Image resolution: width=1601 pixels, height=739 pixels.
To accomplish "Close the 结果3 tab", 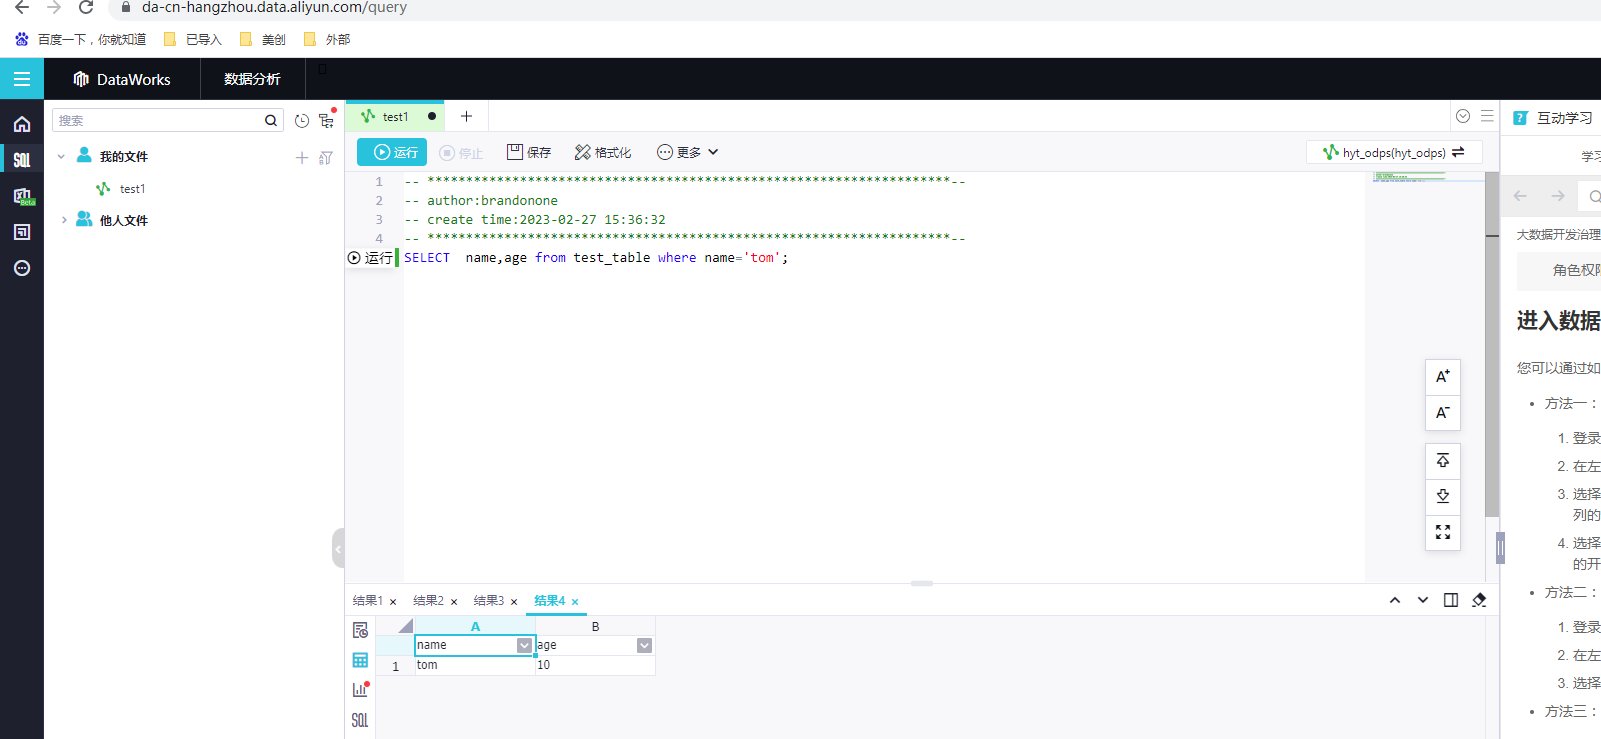I will pos(514,602).
